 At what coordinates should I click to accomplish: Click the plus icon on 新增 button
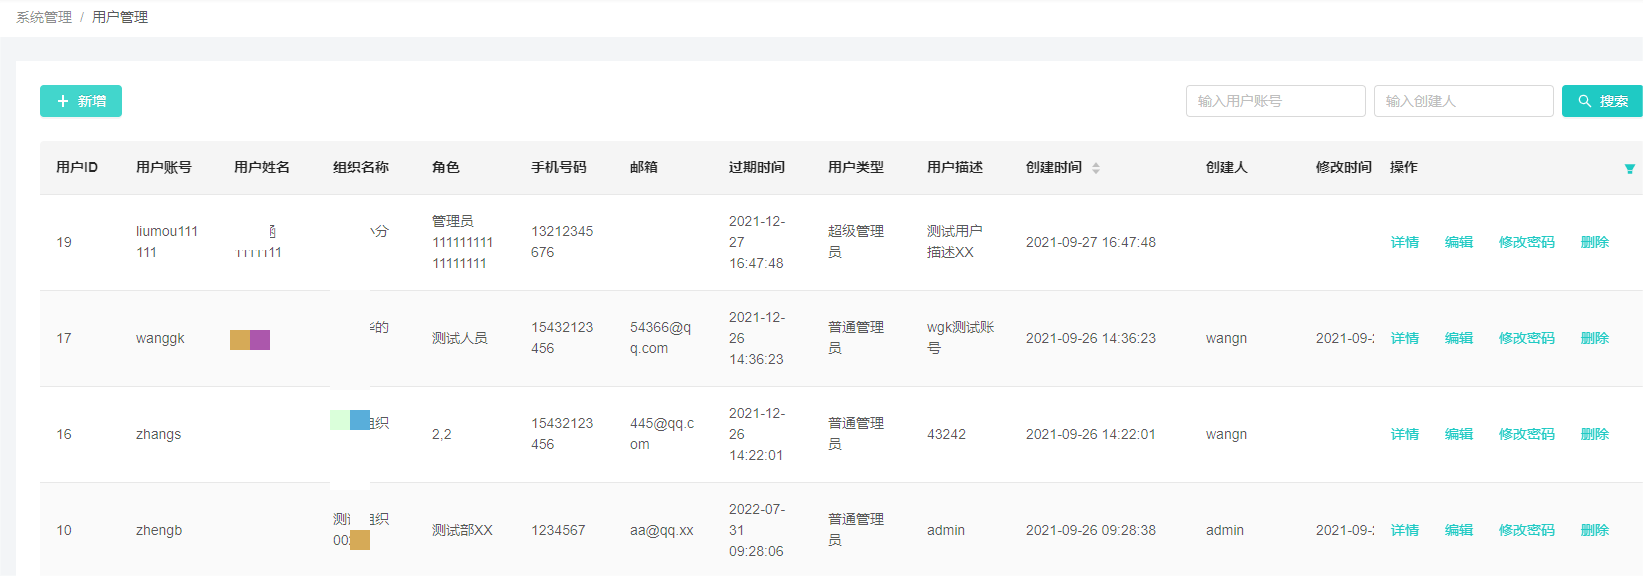point(63,101)
